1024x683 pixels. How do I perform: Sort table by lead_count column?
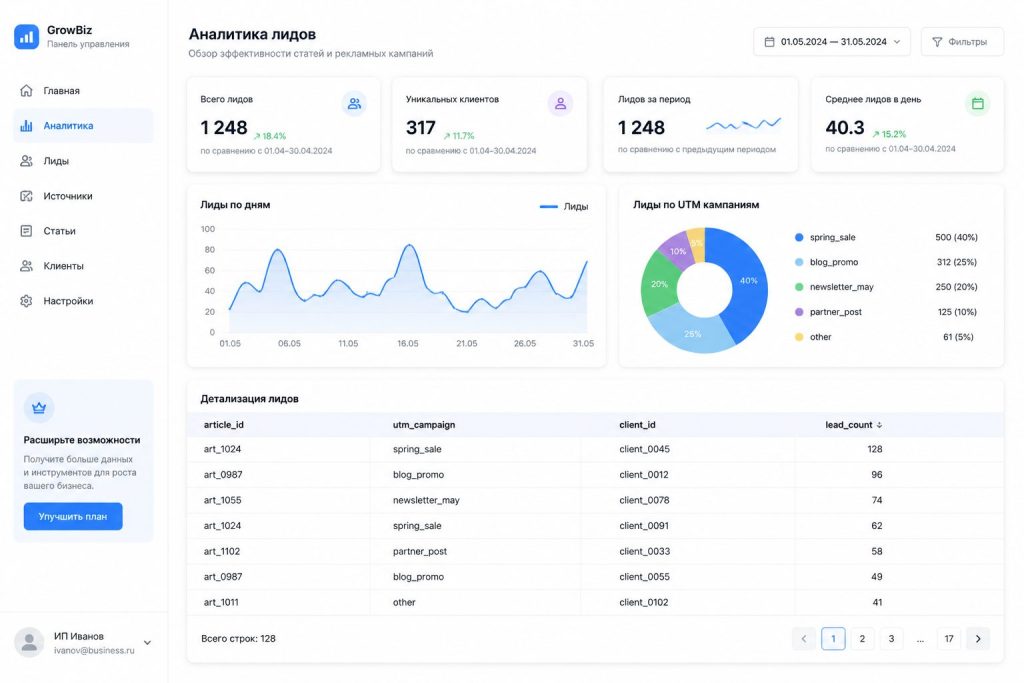tap(854, 424)
